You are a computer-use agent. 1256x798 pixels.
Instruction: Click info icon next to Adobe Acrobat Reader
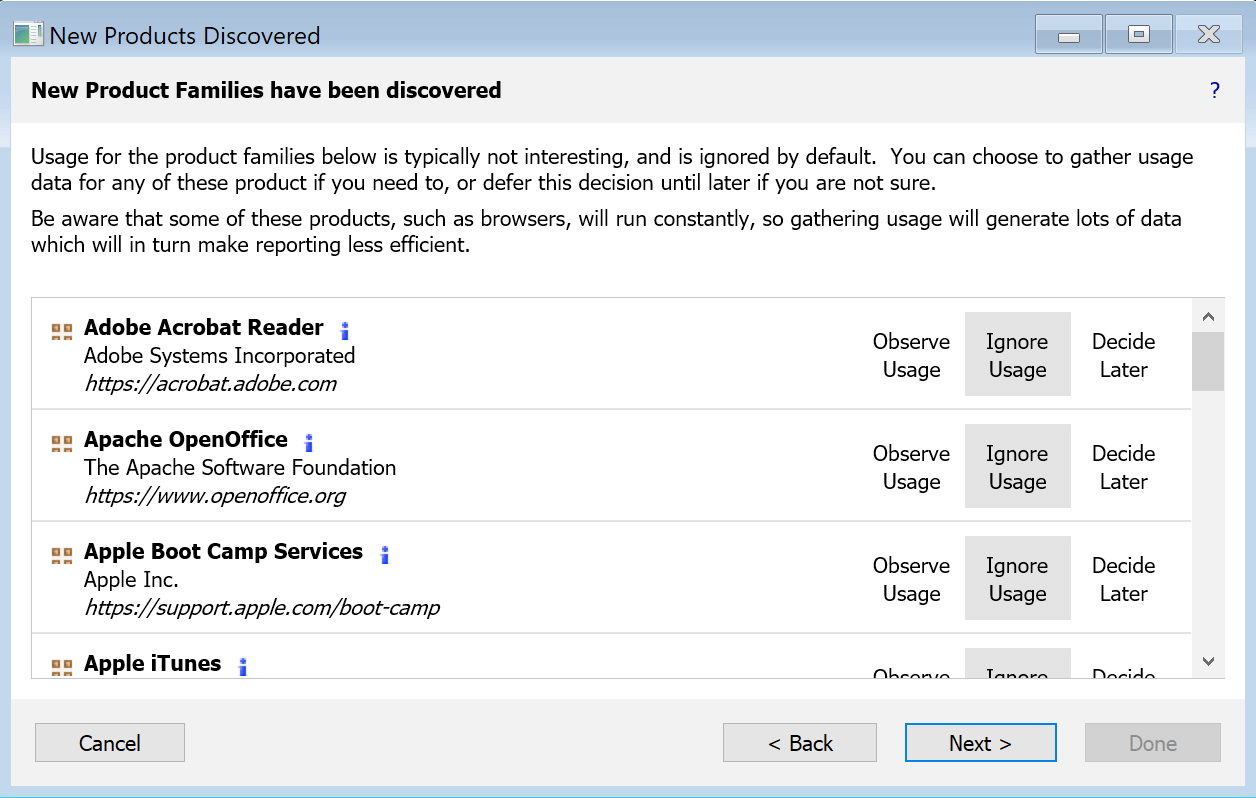click(x=345, y=330)
